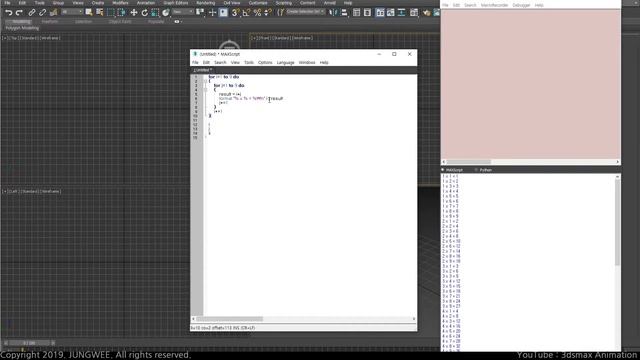Screen dimensions: 640x360
Task: Open Modifiers menu in main menu bar
Action: pos(120,3)
